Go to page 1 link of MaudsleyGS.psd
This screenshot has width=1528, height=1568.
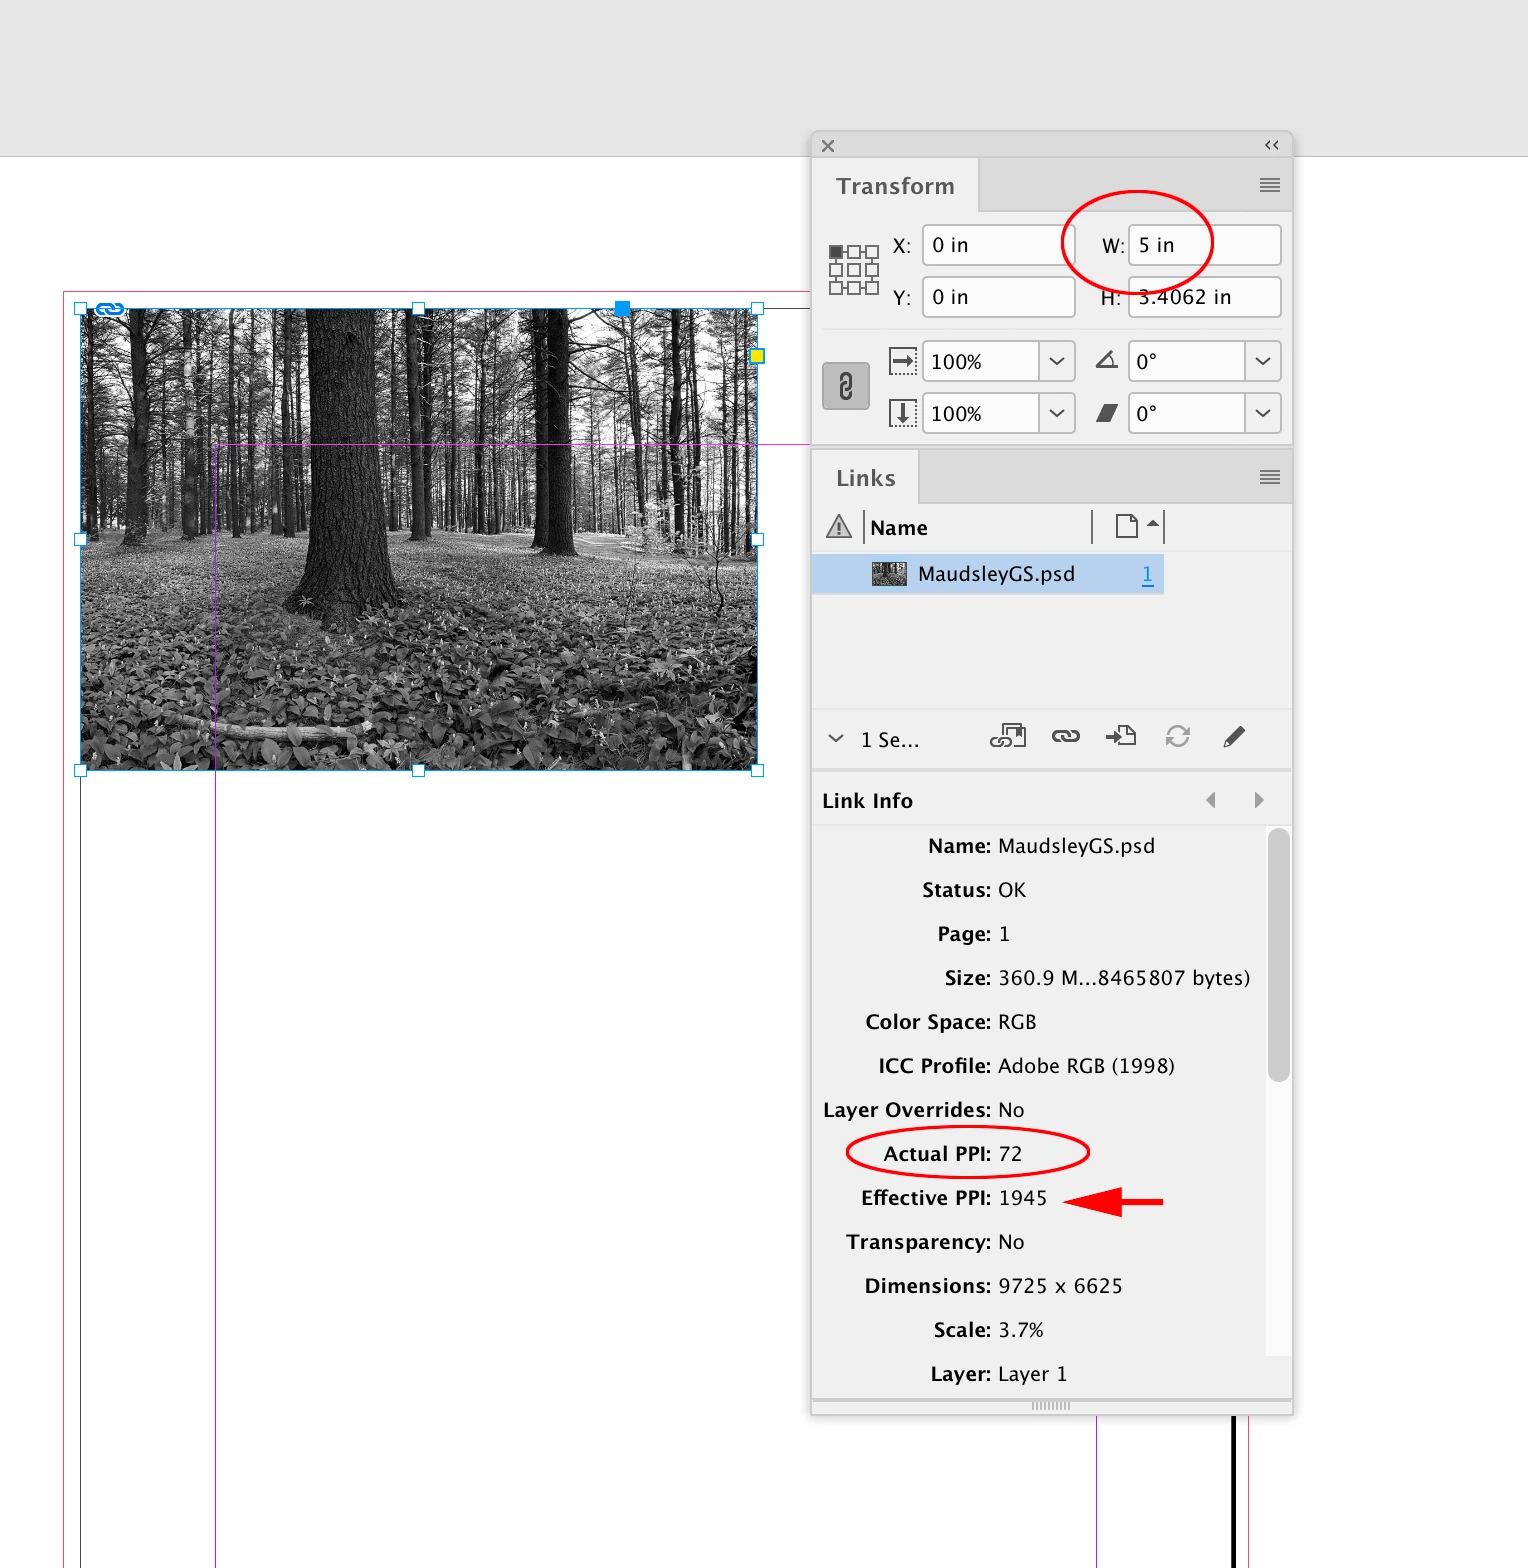tap(1147, 574)
